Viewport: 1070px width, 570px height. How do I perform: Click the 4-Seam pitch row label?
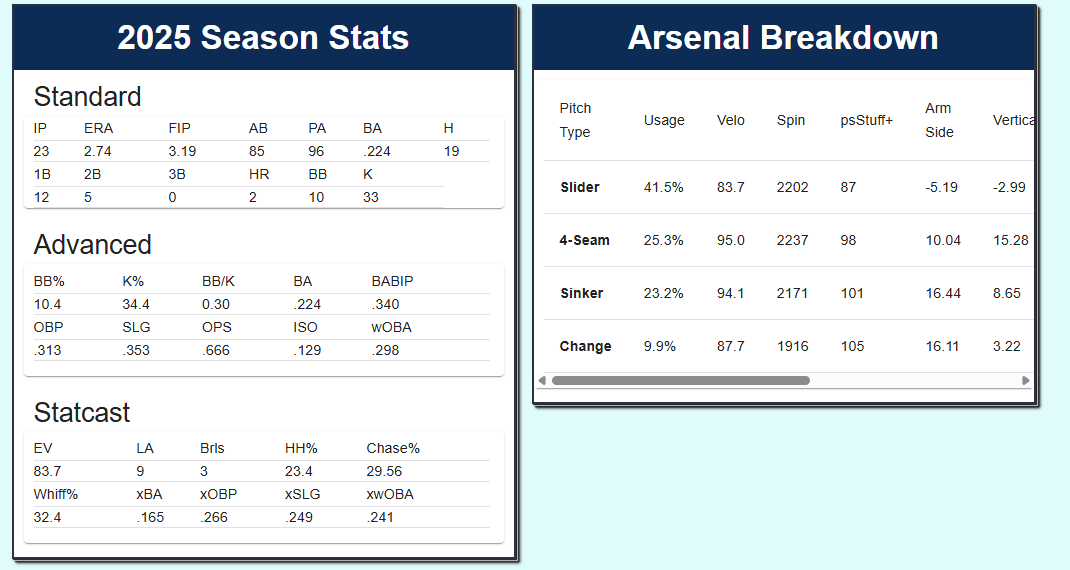click(584, 241)
